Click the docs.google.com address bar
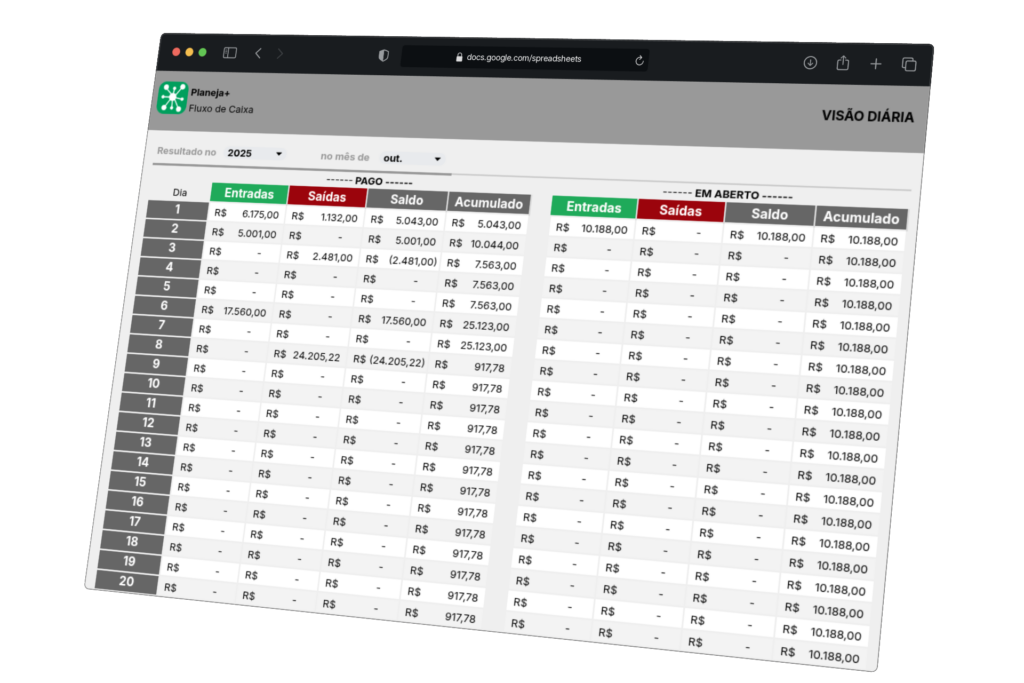This screenshot has height=683, width=1024. coord(524,58)
